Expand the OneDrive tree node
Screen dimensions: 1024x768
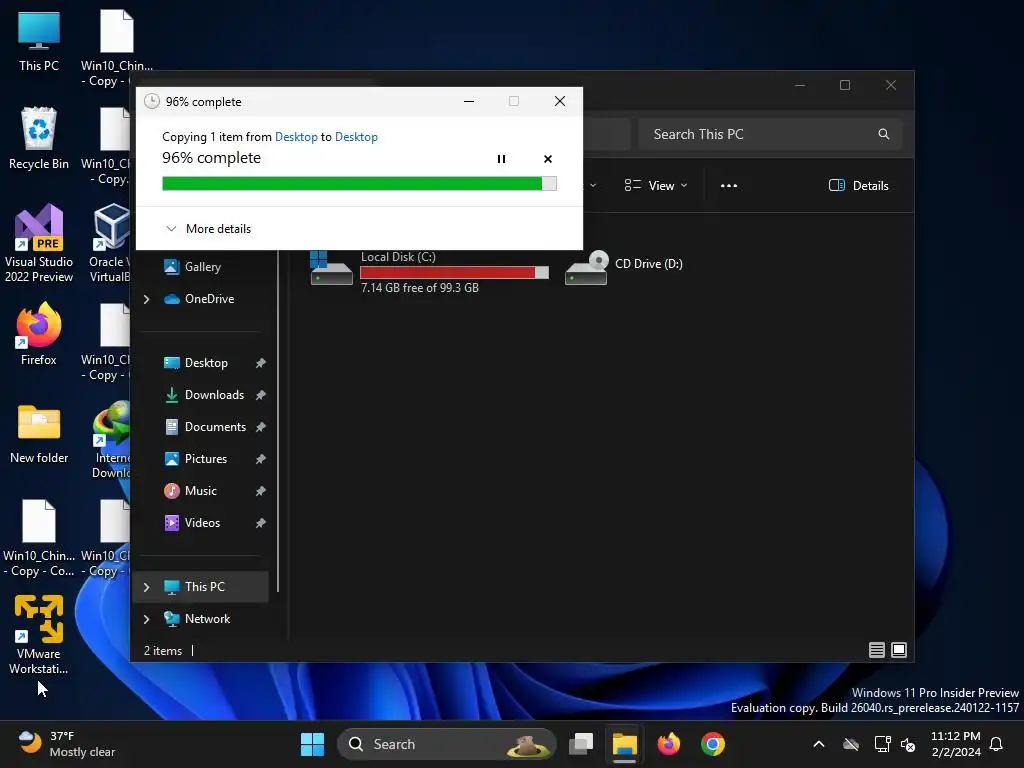point(146,299)
